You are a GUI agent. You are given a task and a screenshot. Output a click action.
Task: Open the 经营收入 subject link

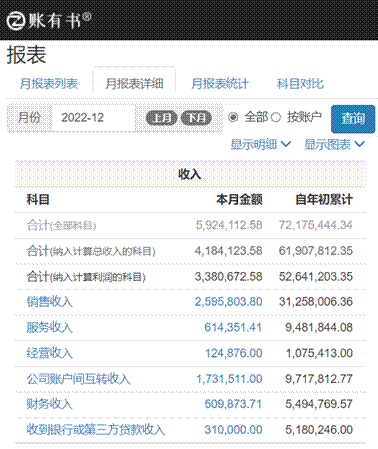tap(50, 353)
